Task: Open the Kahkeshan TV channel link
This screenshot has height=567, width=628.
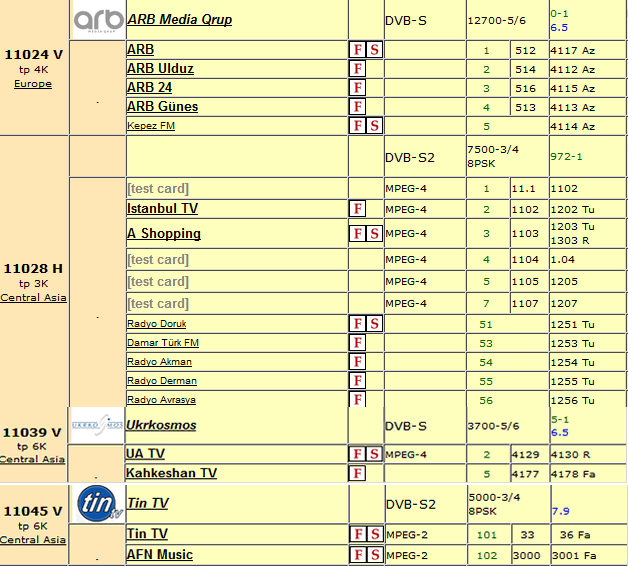Action: 171,473
